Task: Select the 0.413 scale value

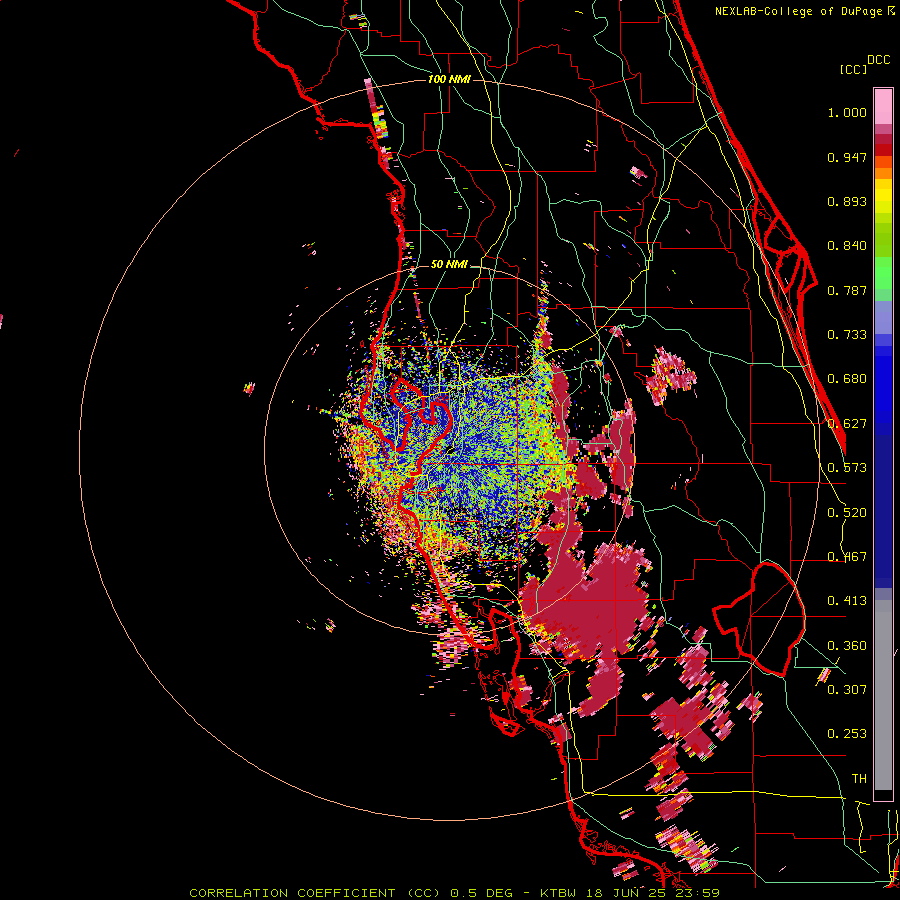Action: click(847, 601)
